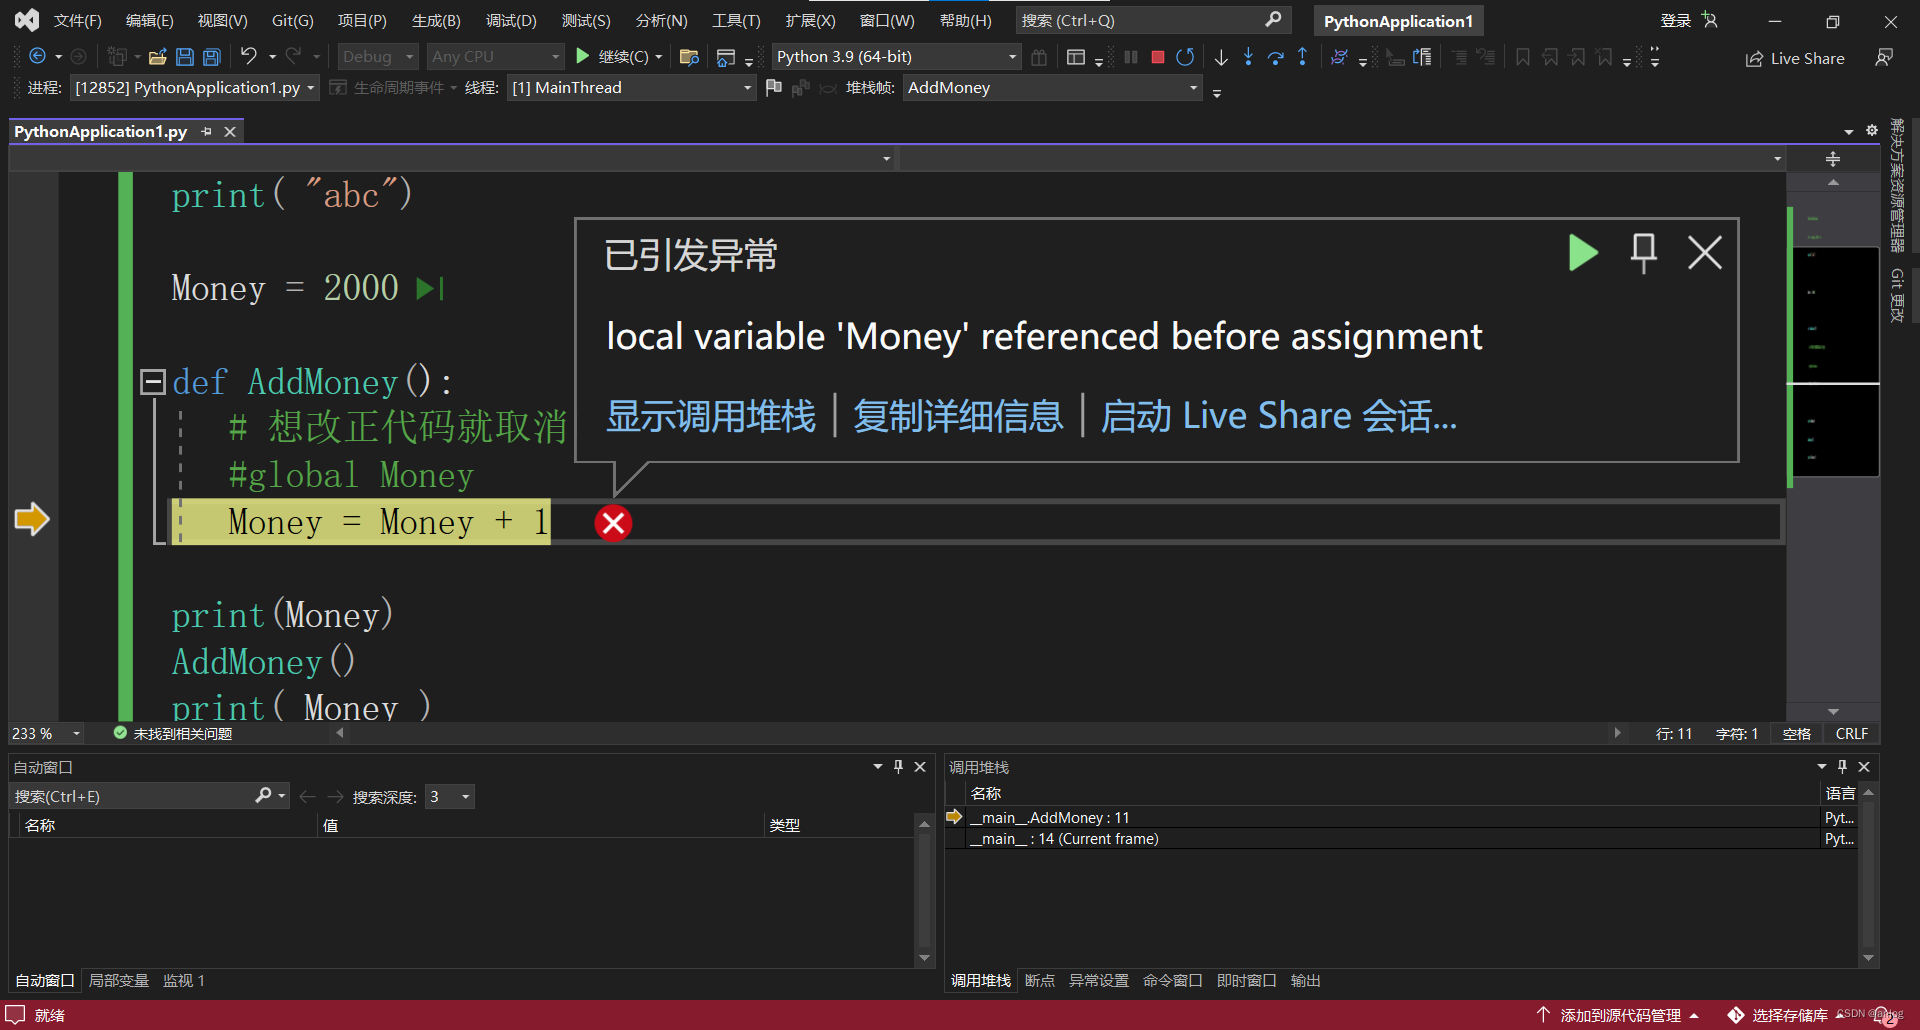Screen dimensions: 1920x1030
Task: Click the Step Over icon
Action: (1275, 57)
